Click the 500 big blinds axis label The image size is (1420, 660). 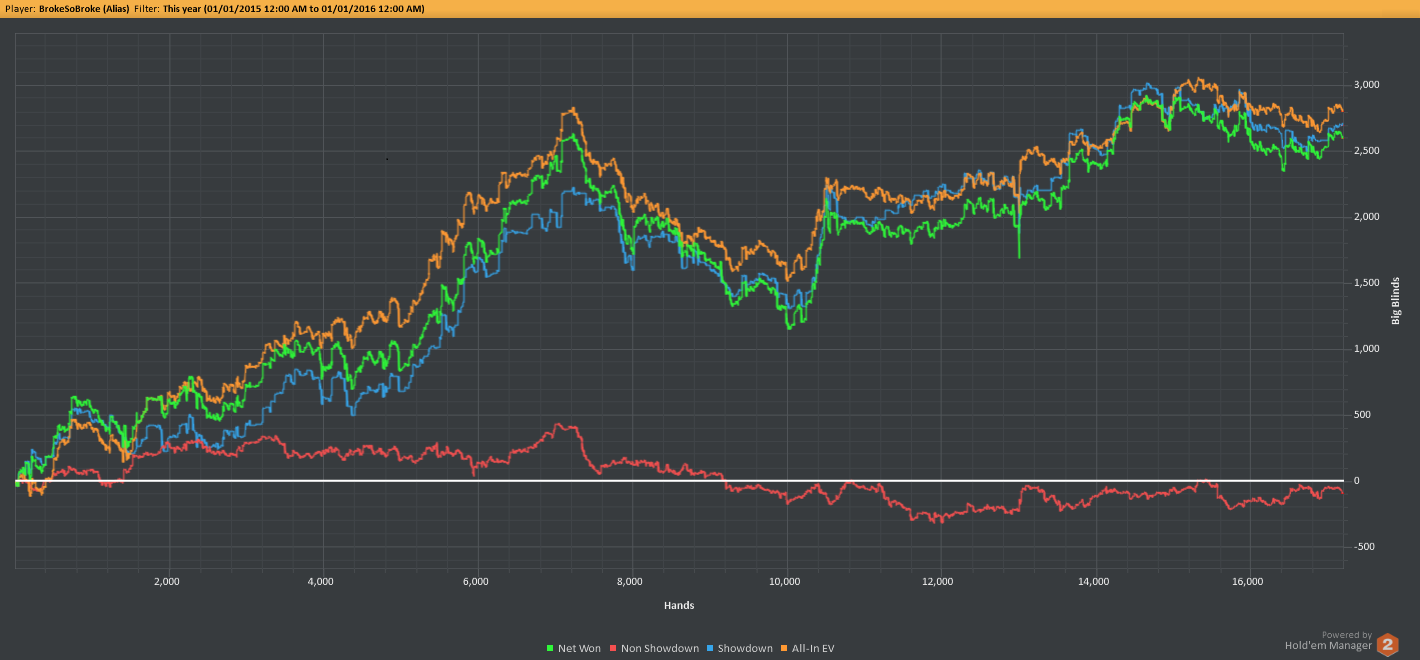(x=1362, y=415)
